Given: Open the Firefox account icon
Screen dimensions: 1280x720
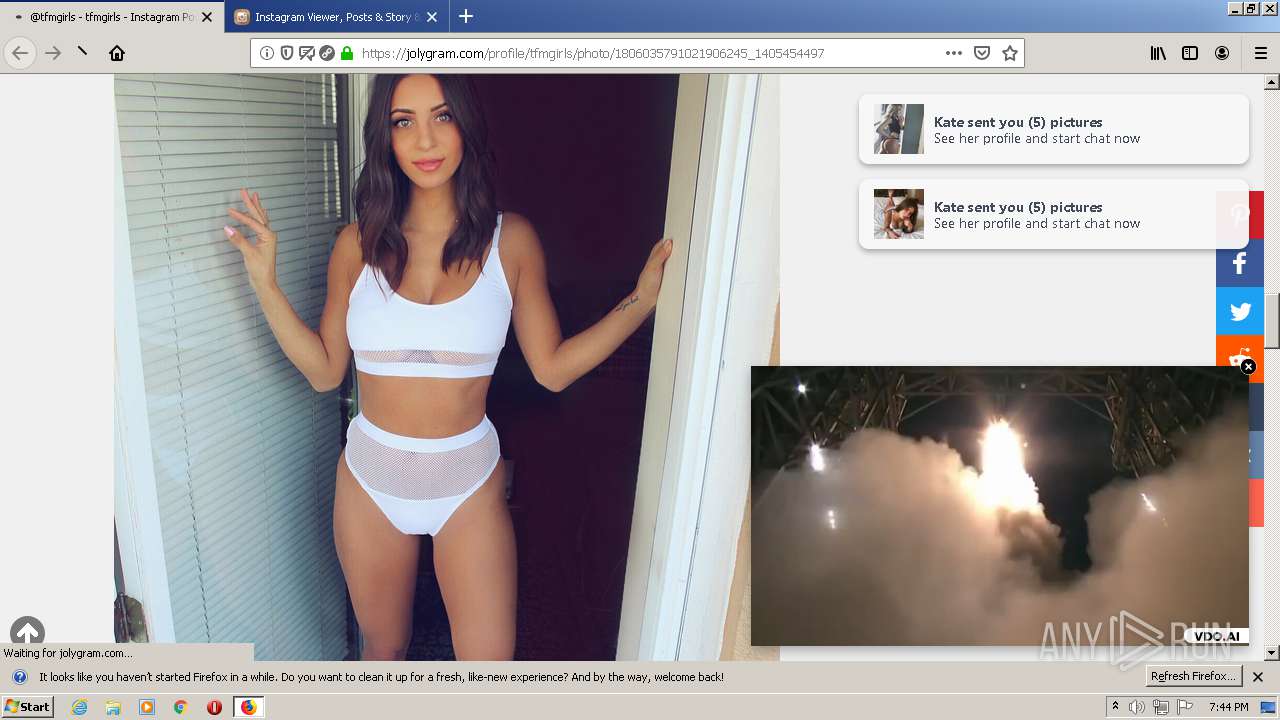Looking at the screenshot, I should [1222, 53].
